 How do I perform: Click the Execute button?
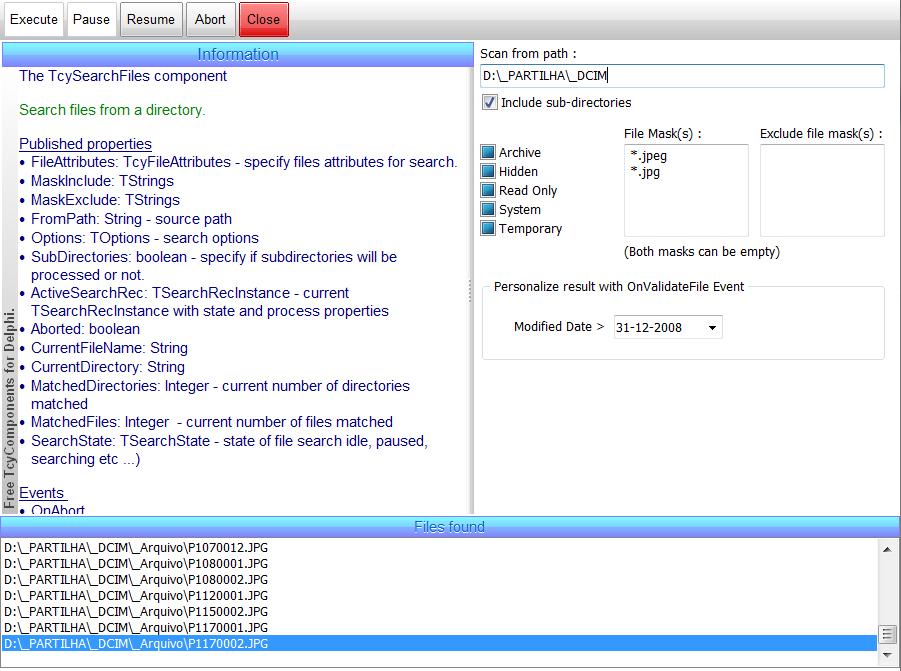pyautogui.click(x=34, y=19)
